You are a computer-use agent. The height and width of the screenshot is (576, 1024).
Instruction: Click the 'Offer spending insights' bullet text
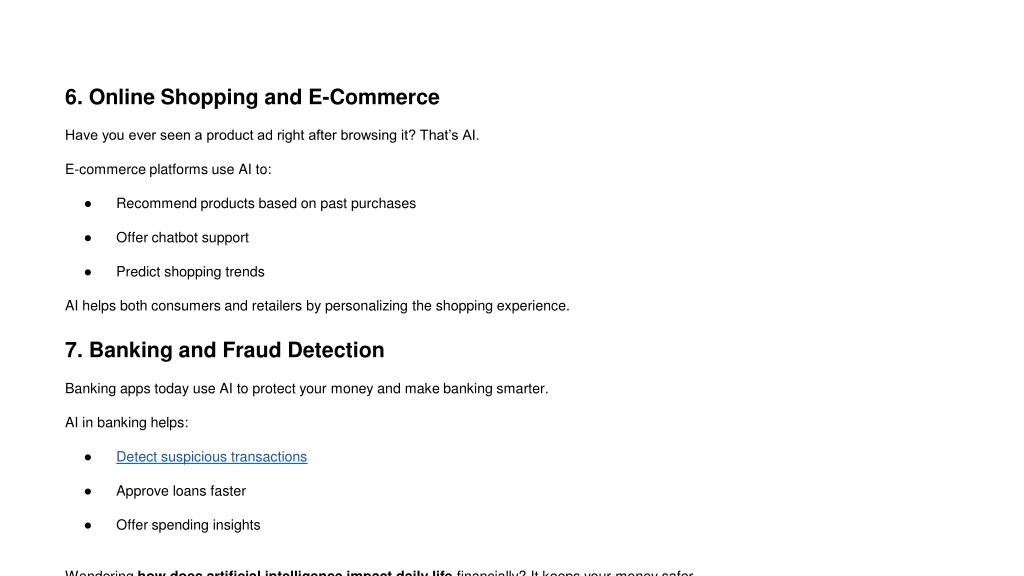(188, 525)
